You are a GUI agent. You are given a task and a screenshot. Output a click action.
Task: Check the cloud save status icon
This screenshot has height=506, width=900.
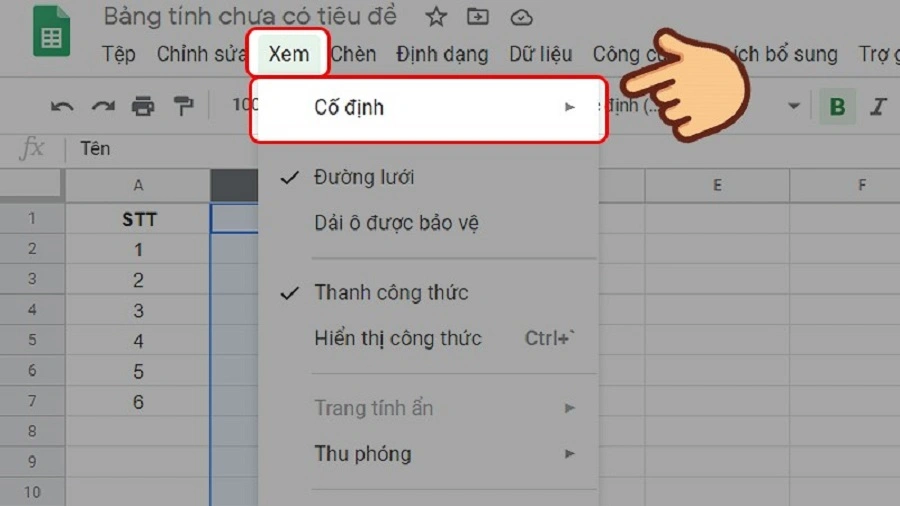click(x=521, y=18)
